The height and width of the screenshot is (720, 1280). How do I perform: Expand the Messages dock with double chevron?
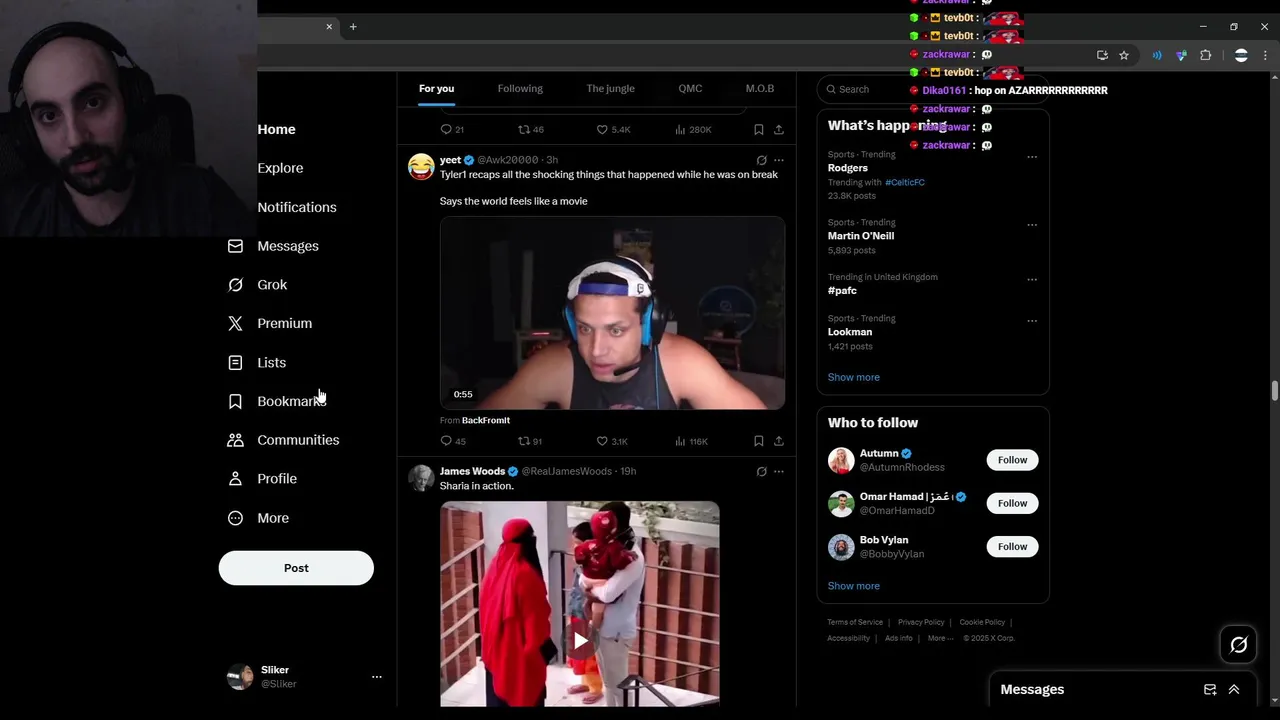1234,690
